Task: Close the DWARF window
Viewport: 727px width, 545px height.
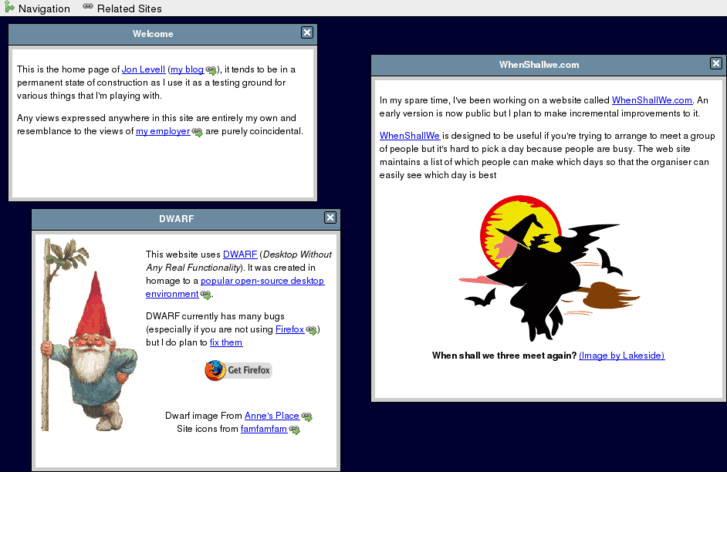Action: point(330,218)
